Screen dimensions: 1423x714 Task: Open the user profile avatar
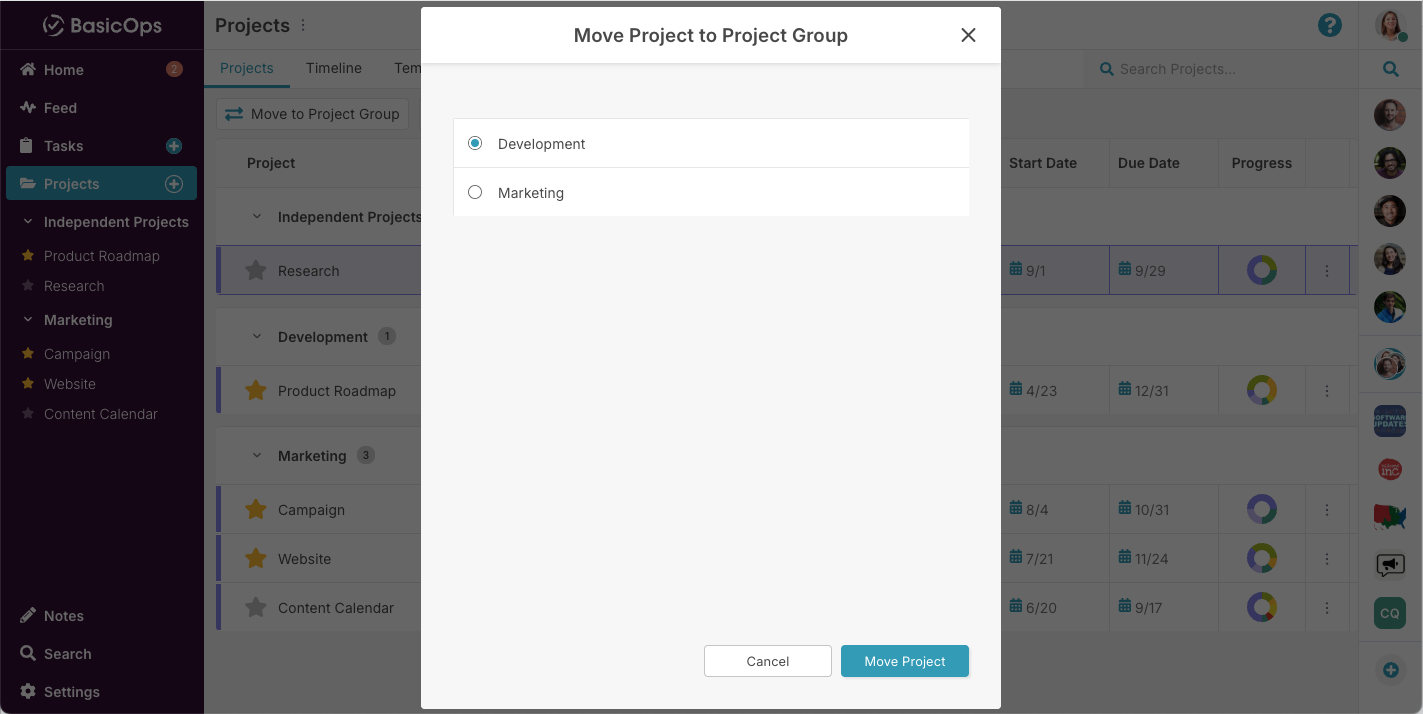[x=1390, y=25]
